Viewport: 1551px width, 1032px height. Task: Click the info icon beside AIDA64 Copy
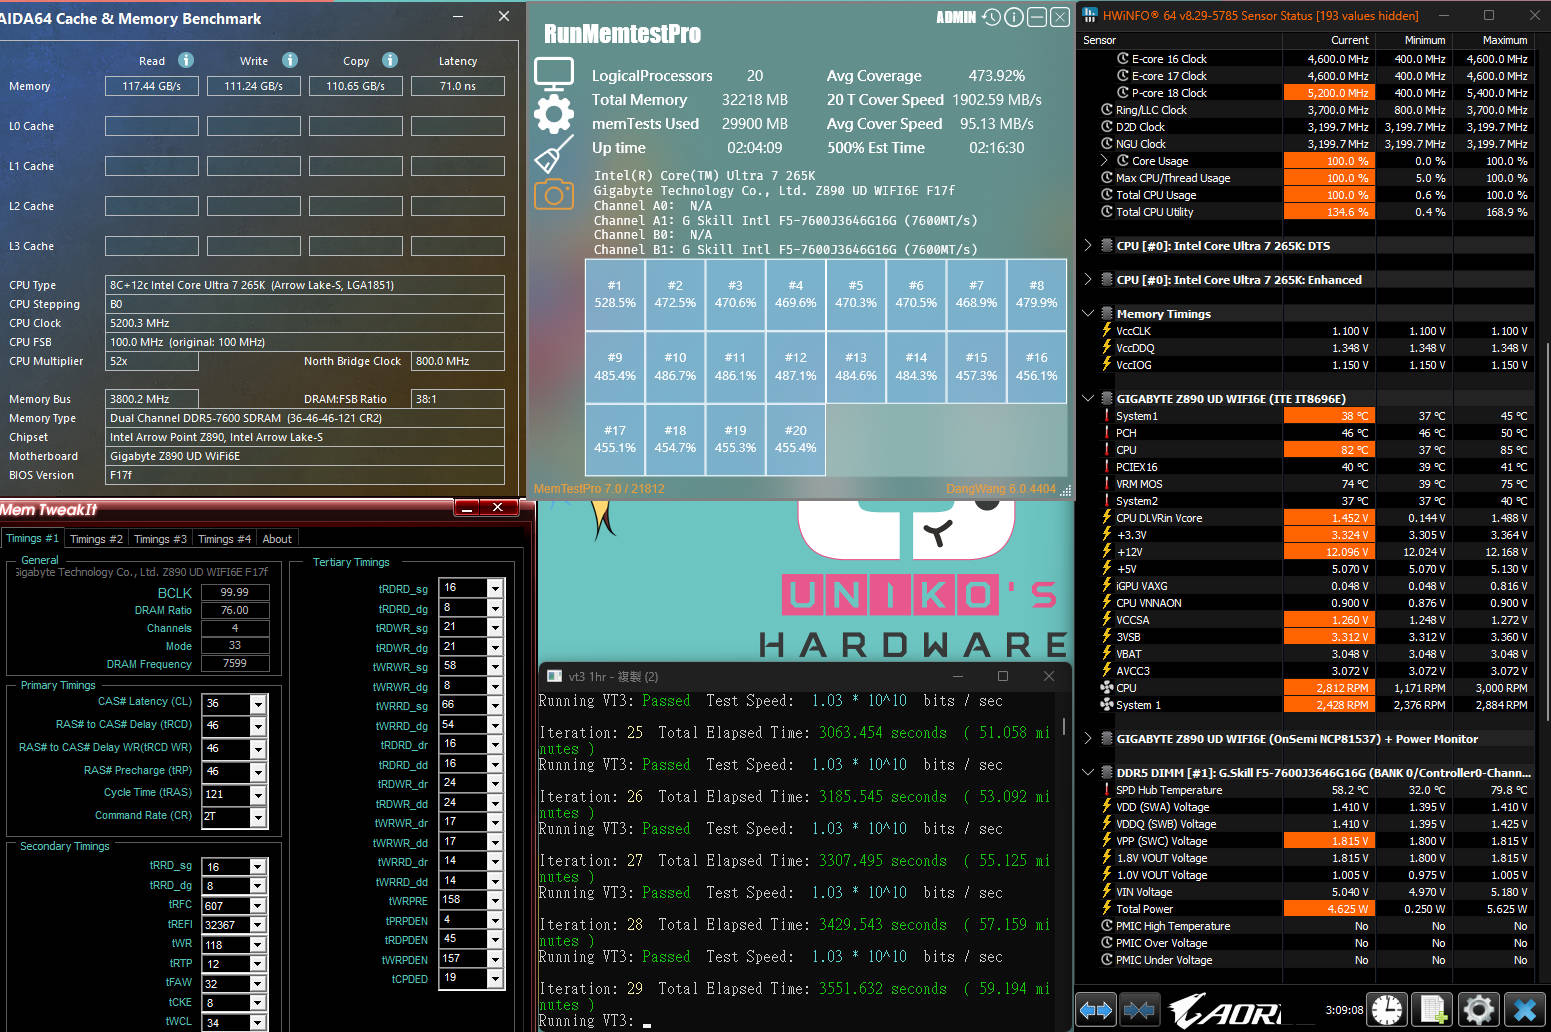[390, 60]
